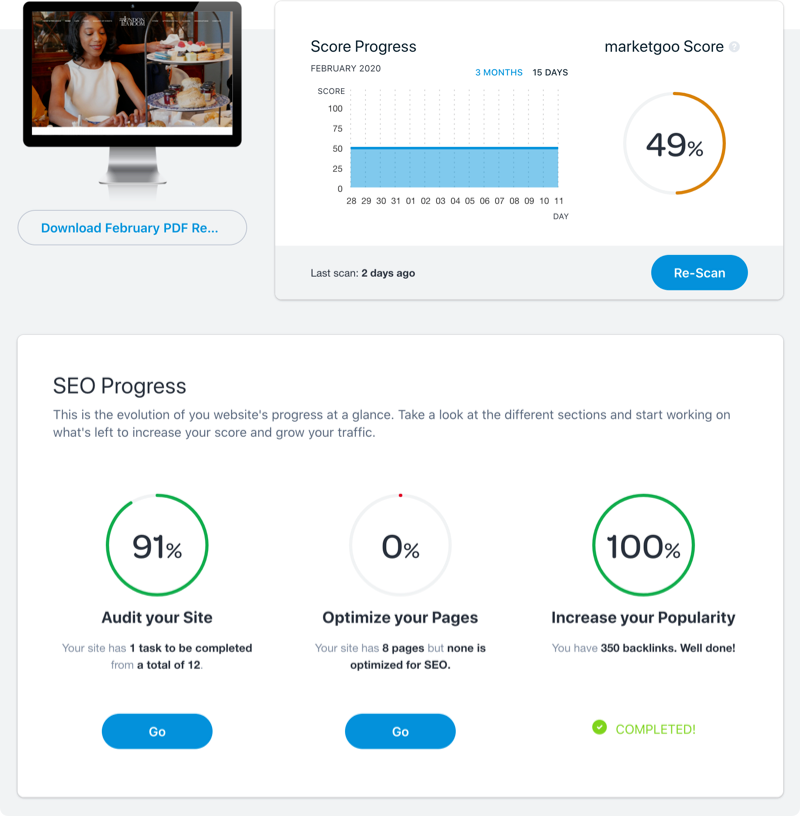Switch chart to 3 MONTHS view
Screen dimensions: 800x816
pyautogui.click(x=498, y=73)
